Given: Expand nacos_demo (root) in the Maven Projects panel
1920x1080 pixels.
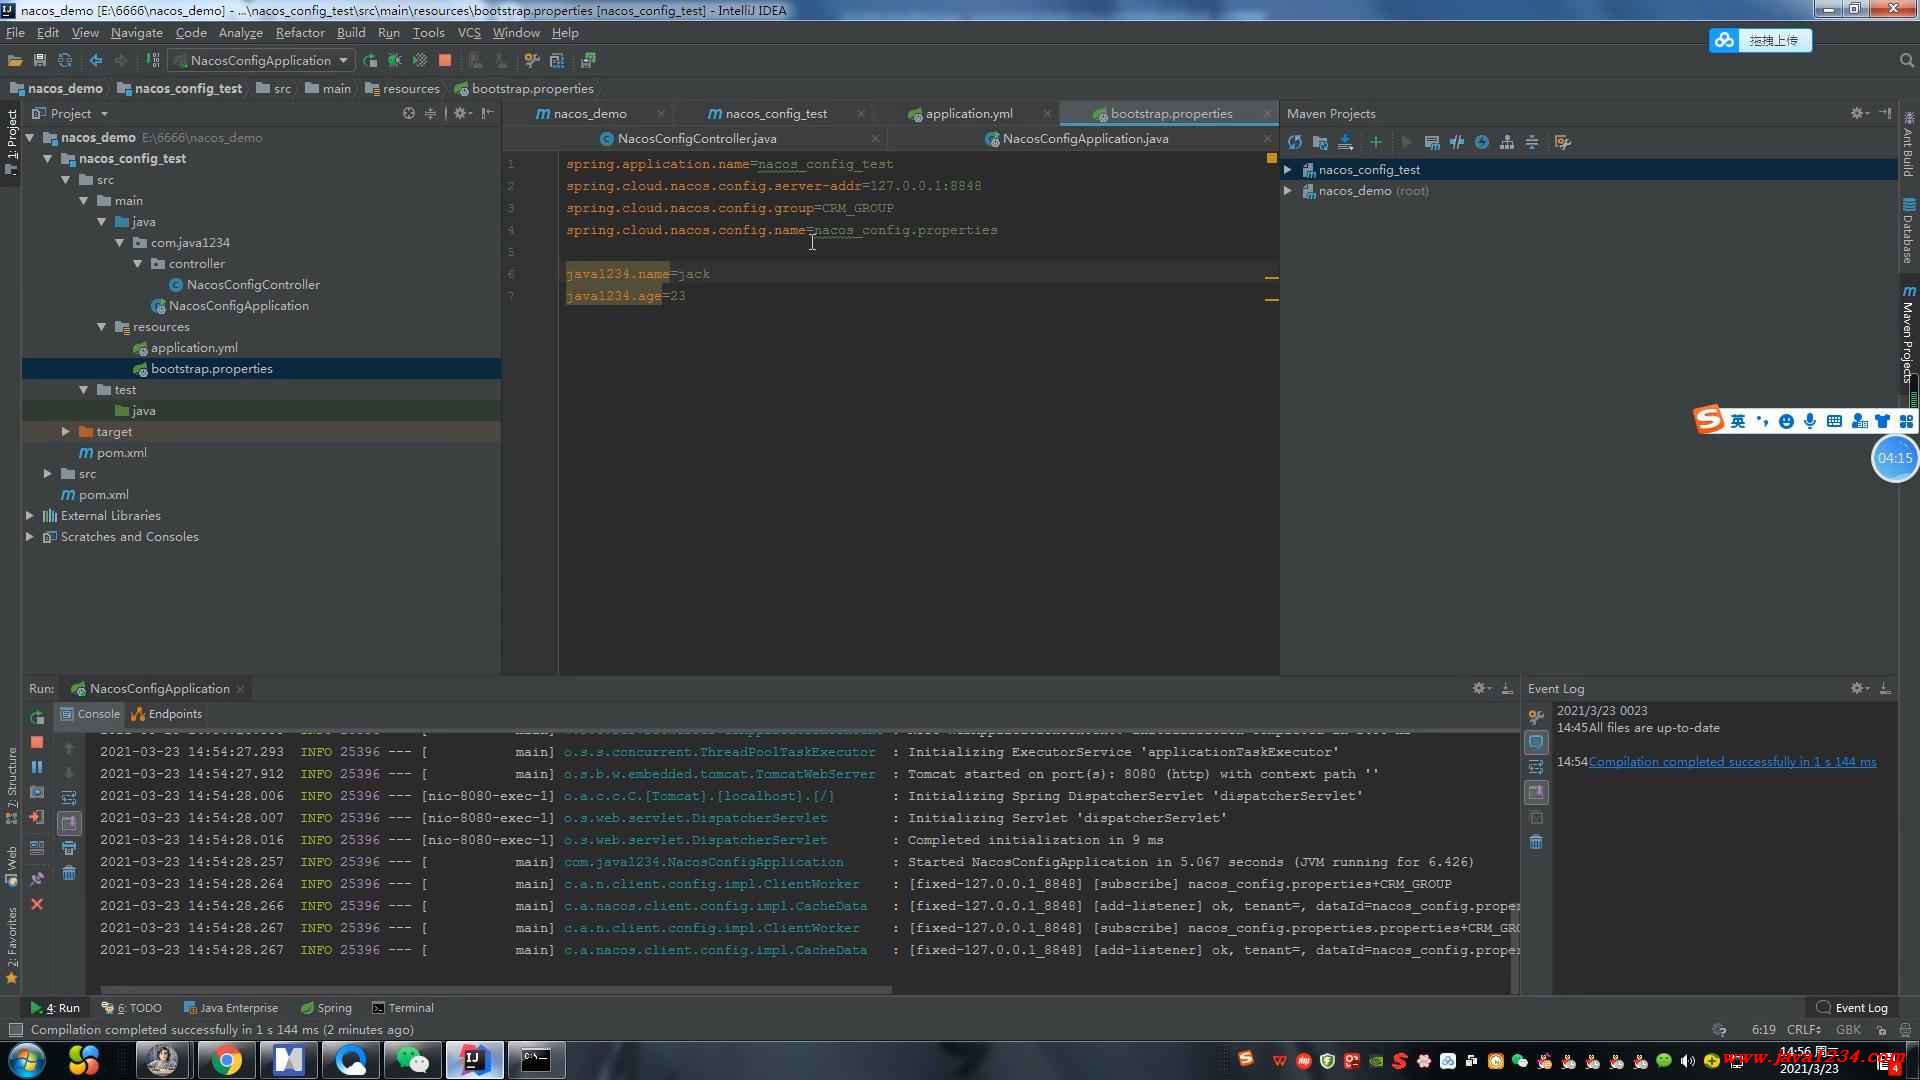Looking at the screenshot, I should coord(1288,191).
